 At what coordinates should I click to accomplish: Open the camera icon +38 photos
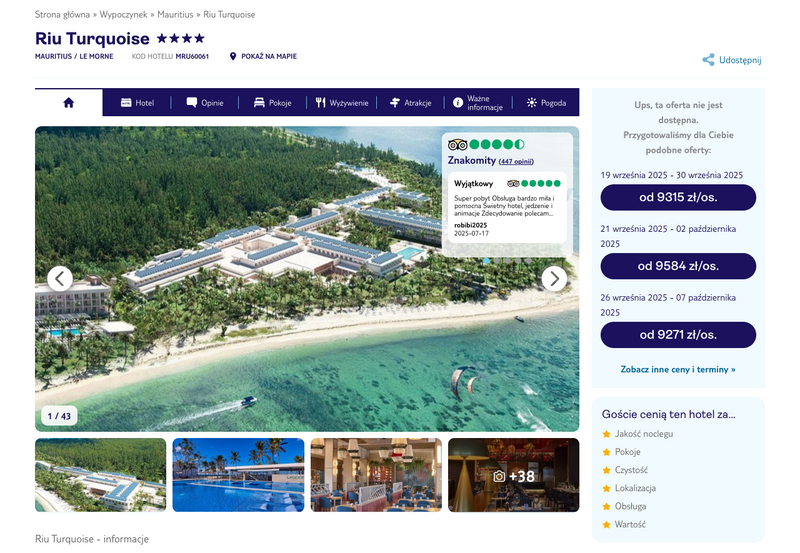[x=513, y=475]
